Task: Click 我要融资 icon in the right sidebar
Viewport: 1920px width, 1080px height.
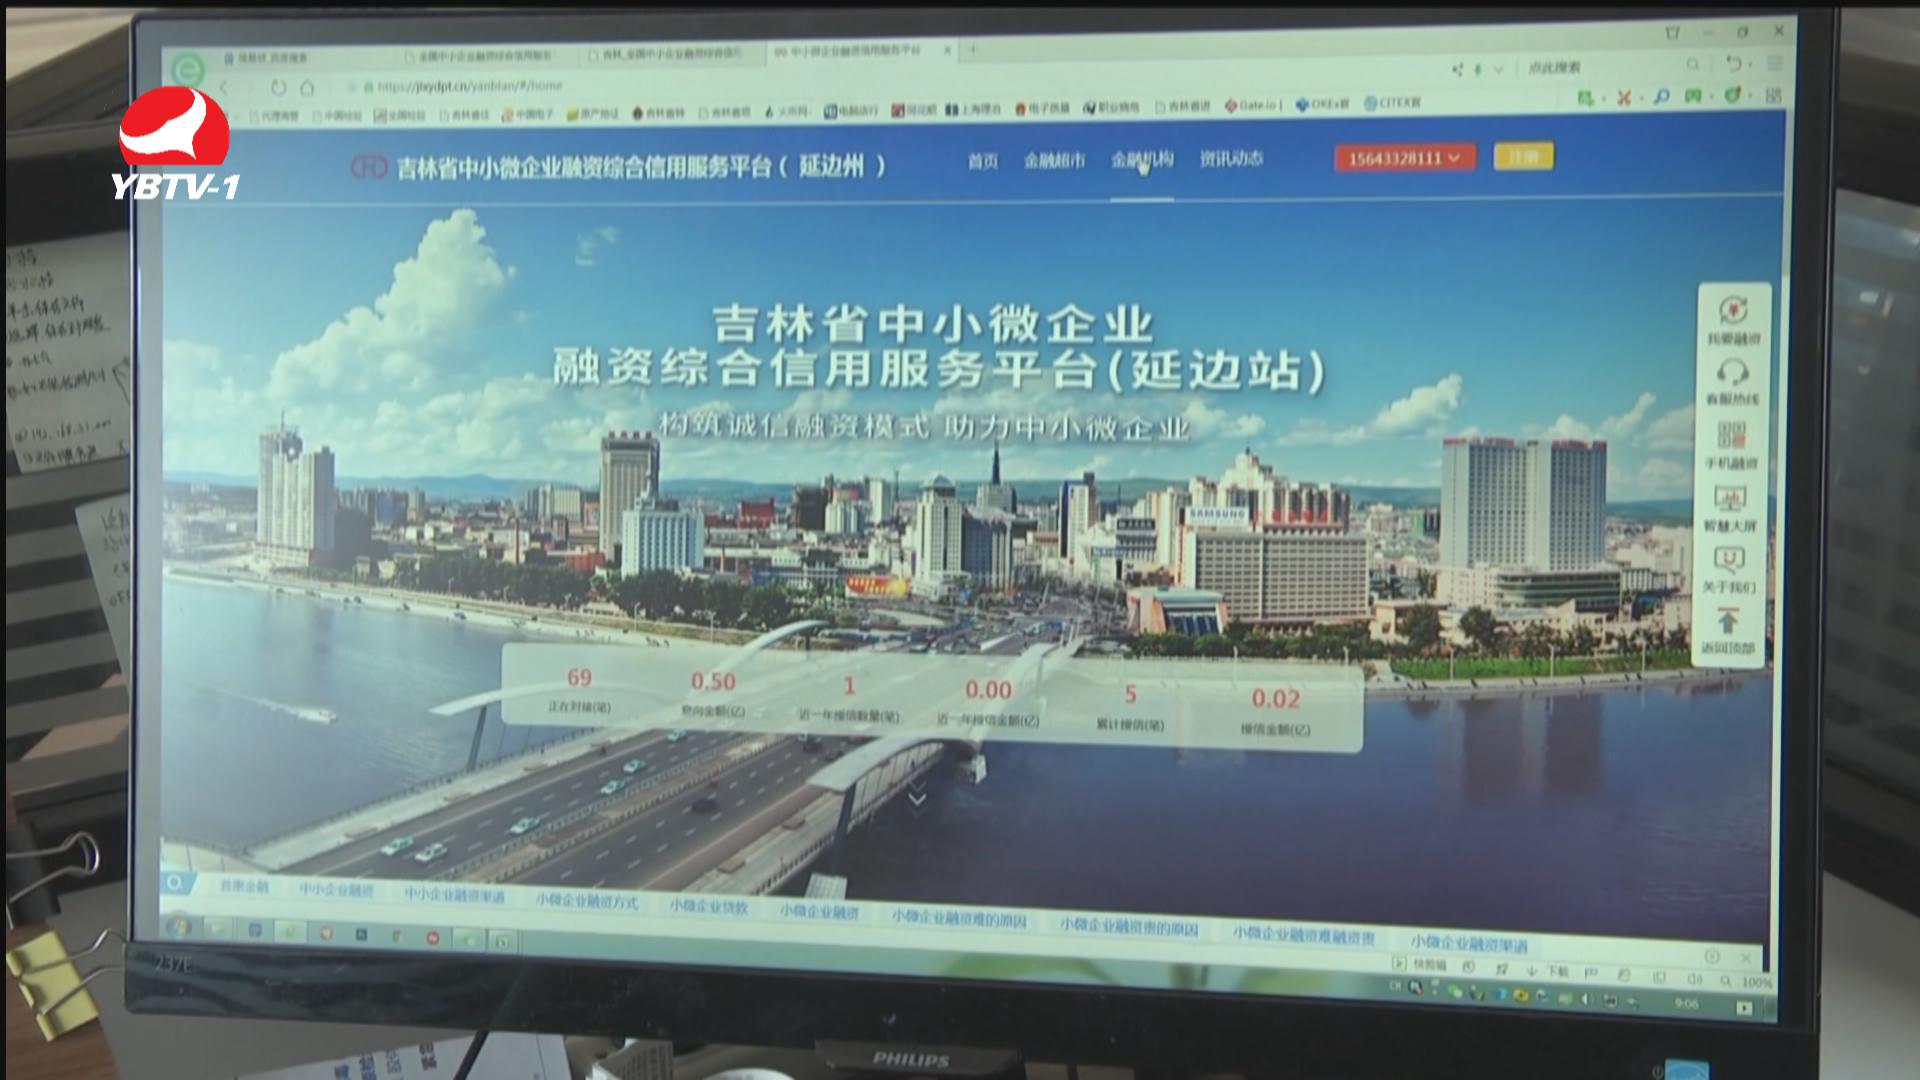Action: (x=1731, y=320)
